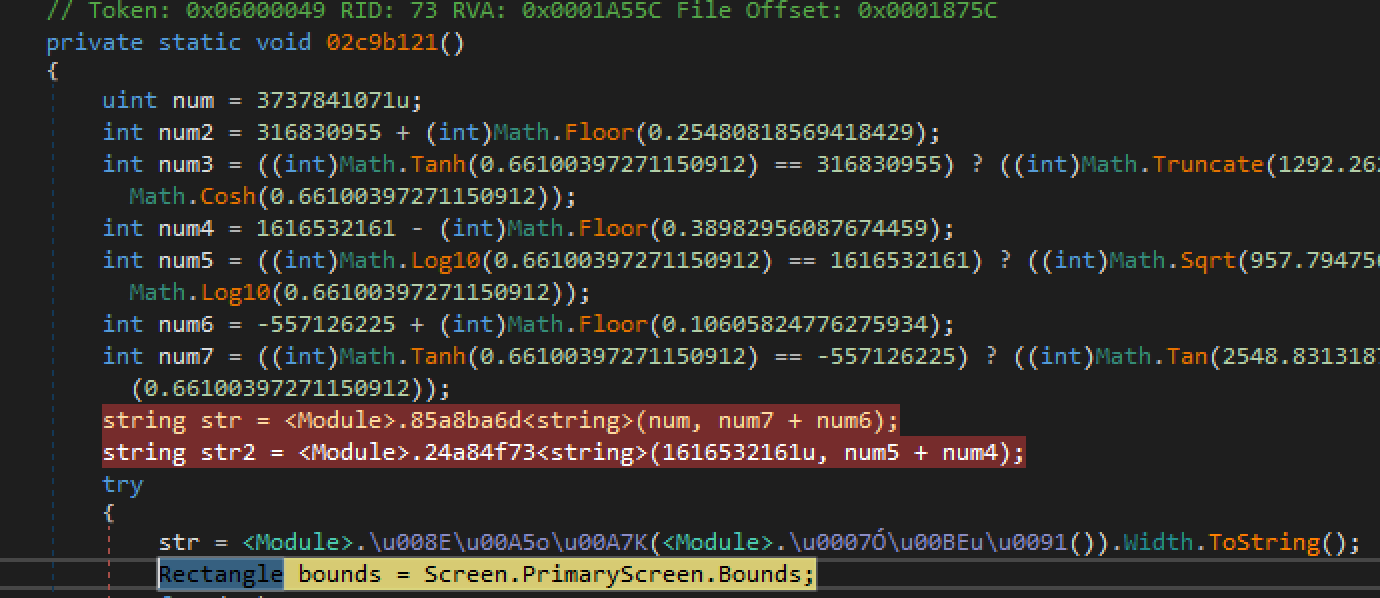Open the 24a84f73 method reference
1380x598 pixels.
(x=479, y=452)
